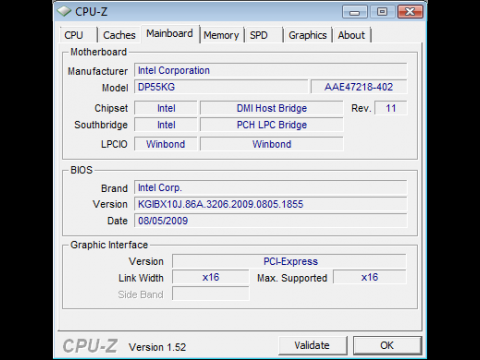This screenshot has width=480, height=360.
Task: Switch to the Graphics tab
Action: [307, 35]
